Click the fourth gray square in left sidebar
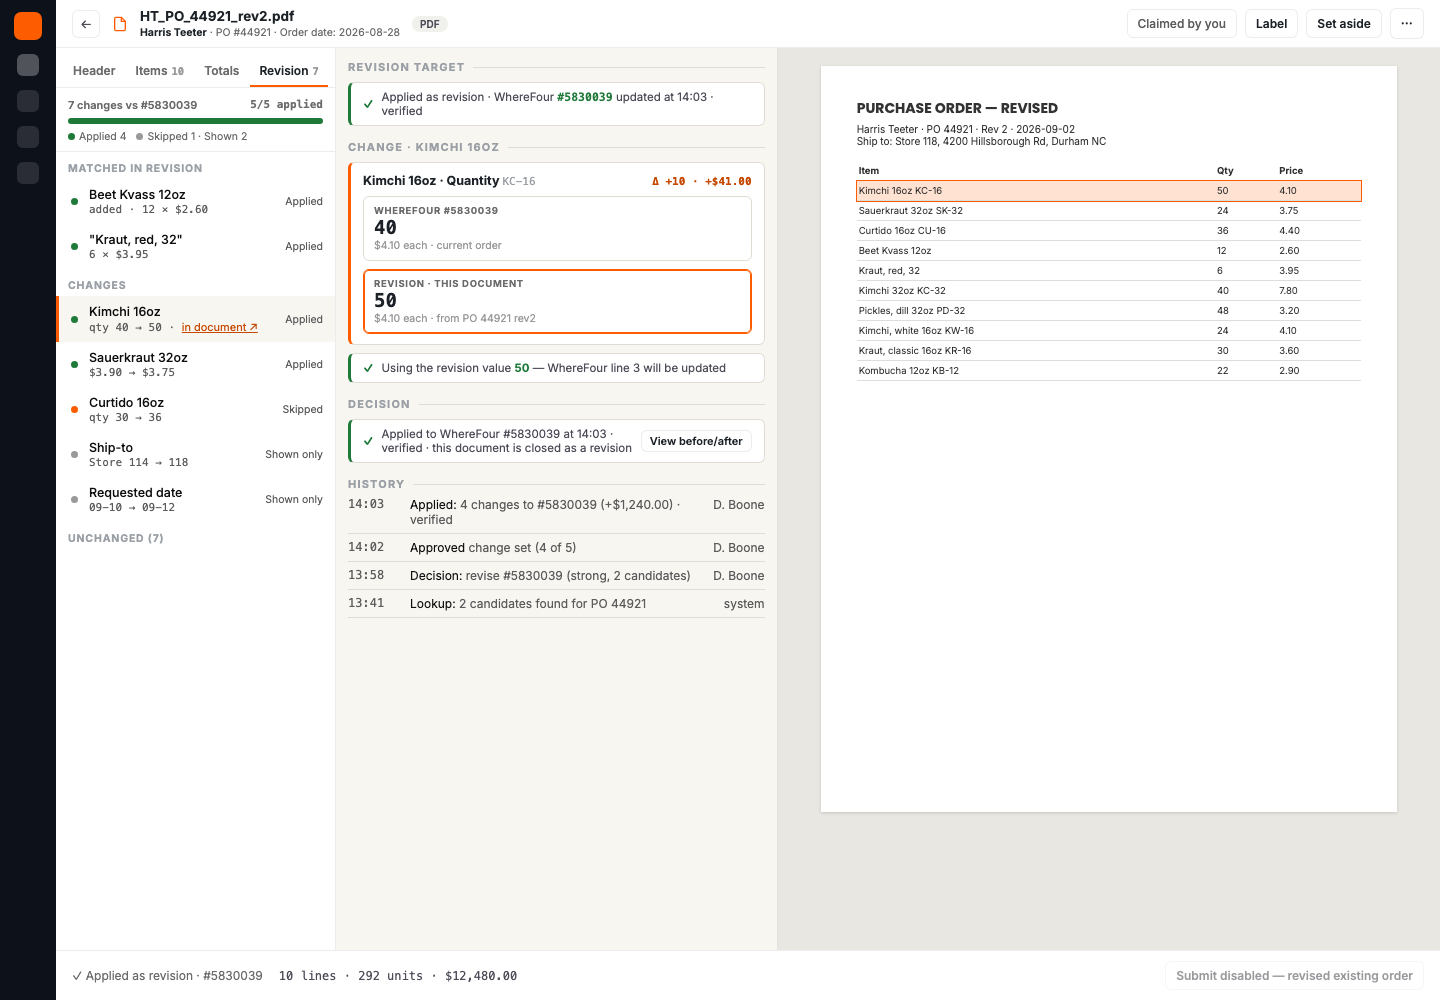Screen dimensions: 1440x1000 [28, 173]
